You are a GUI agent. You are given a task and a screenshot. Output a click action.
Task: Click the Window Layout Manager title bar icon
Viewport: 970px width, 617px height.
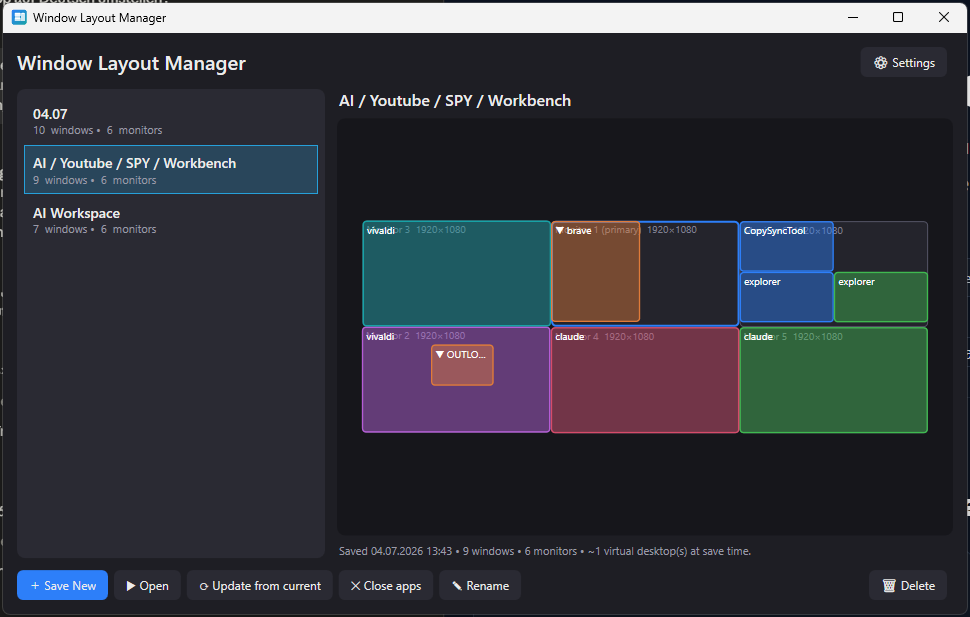pyautogui.click(x=19, y=17)
